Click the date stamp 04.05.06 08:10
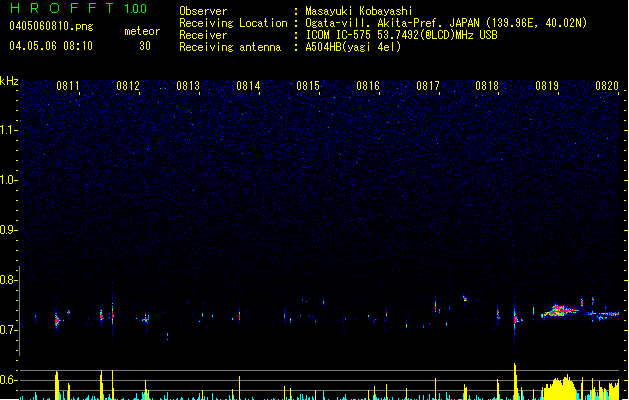 click(x=51, y=46)
